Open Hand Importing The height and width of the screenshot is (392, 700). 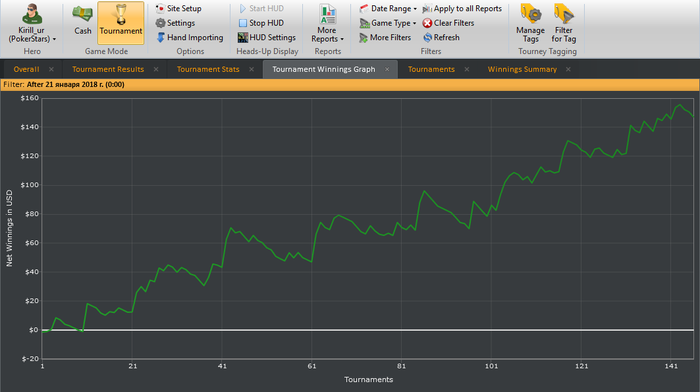click(190, 38)
